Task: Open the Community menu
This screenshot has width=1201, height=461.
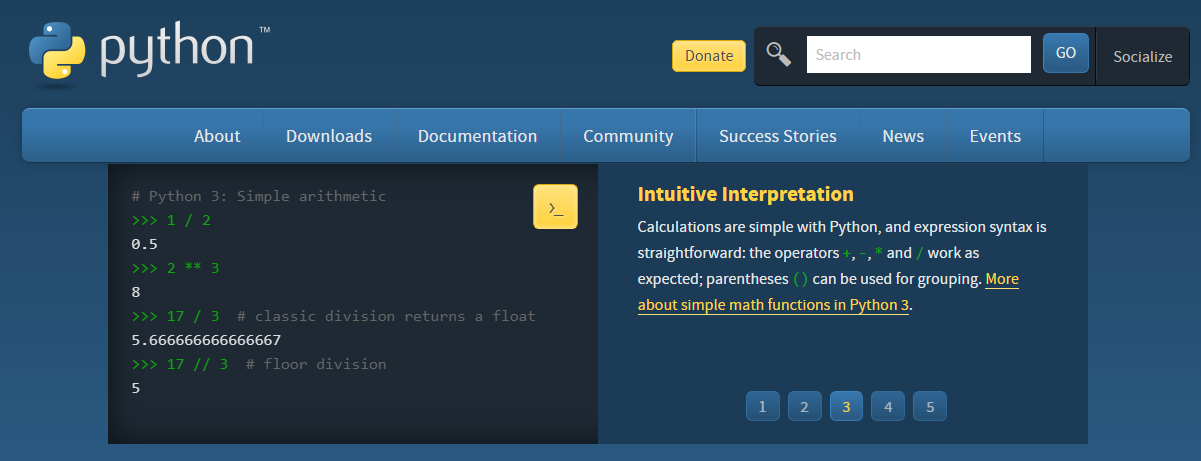Action: pyautogui.click(x=628, y=136)
